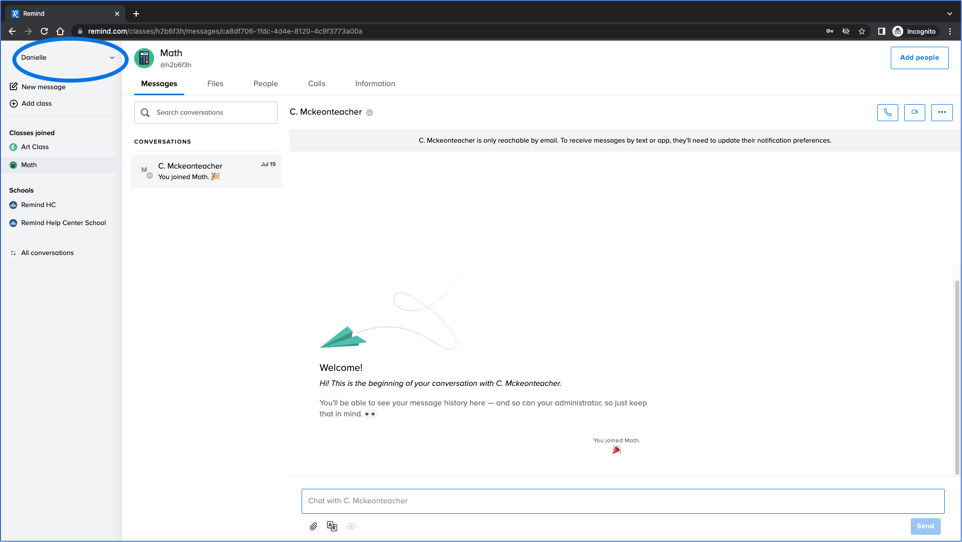Open the Chrome three-dot menu
The height and width of the screenshot is (542, 962).
tap(950, 31)
